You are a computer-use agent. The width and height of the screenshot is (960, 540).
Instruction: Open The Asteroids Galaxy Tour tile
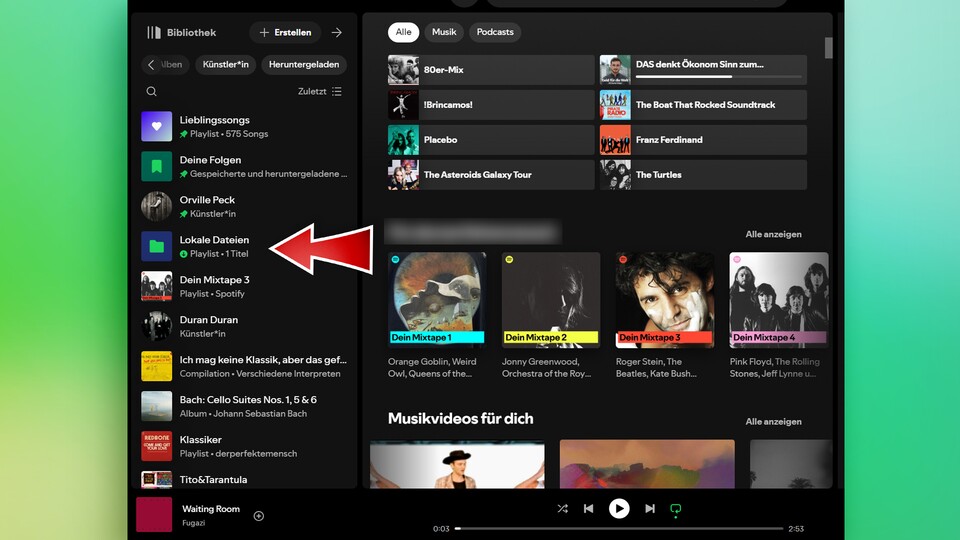click(491, 174)
